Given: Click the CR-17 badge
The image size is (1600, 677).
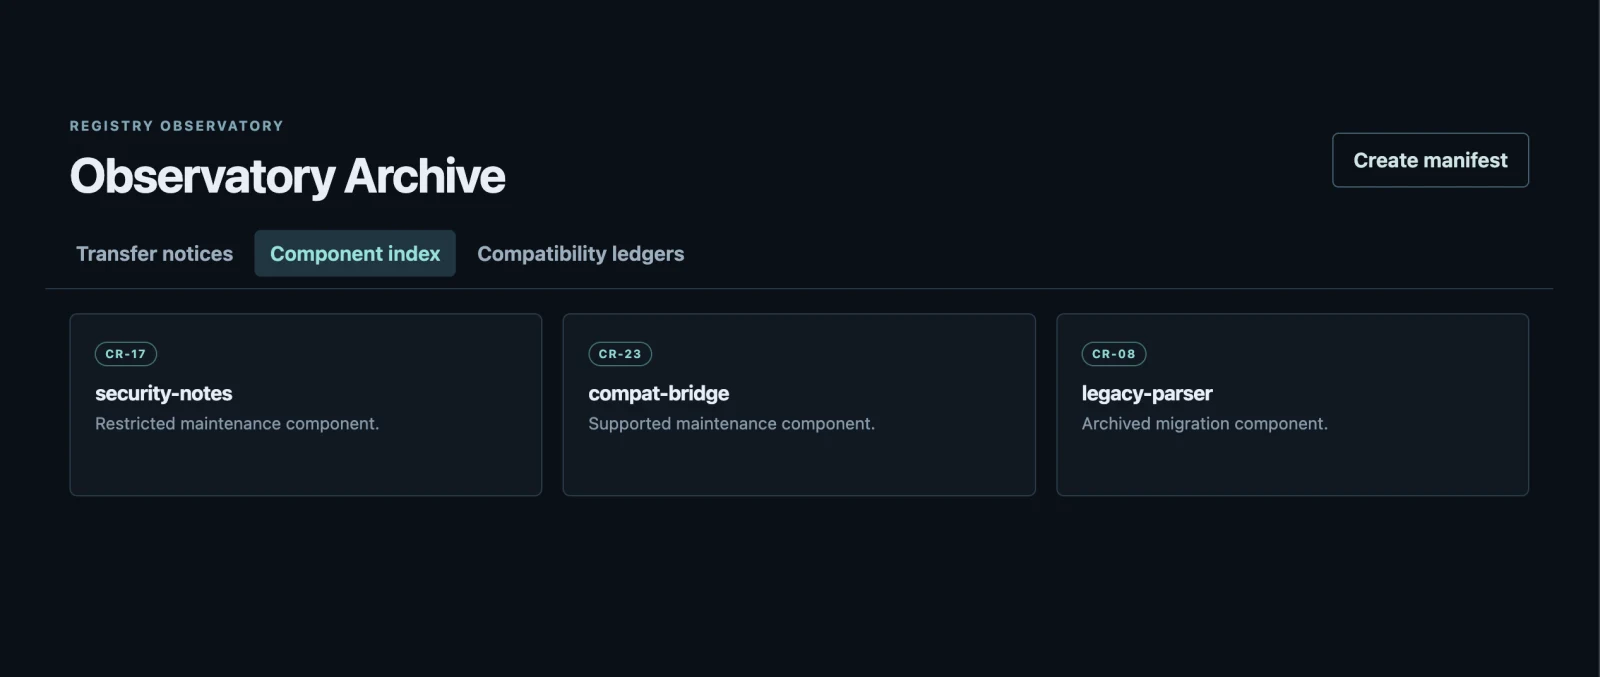Looking at the screenshot, I should click(126, 354).
